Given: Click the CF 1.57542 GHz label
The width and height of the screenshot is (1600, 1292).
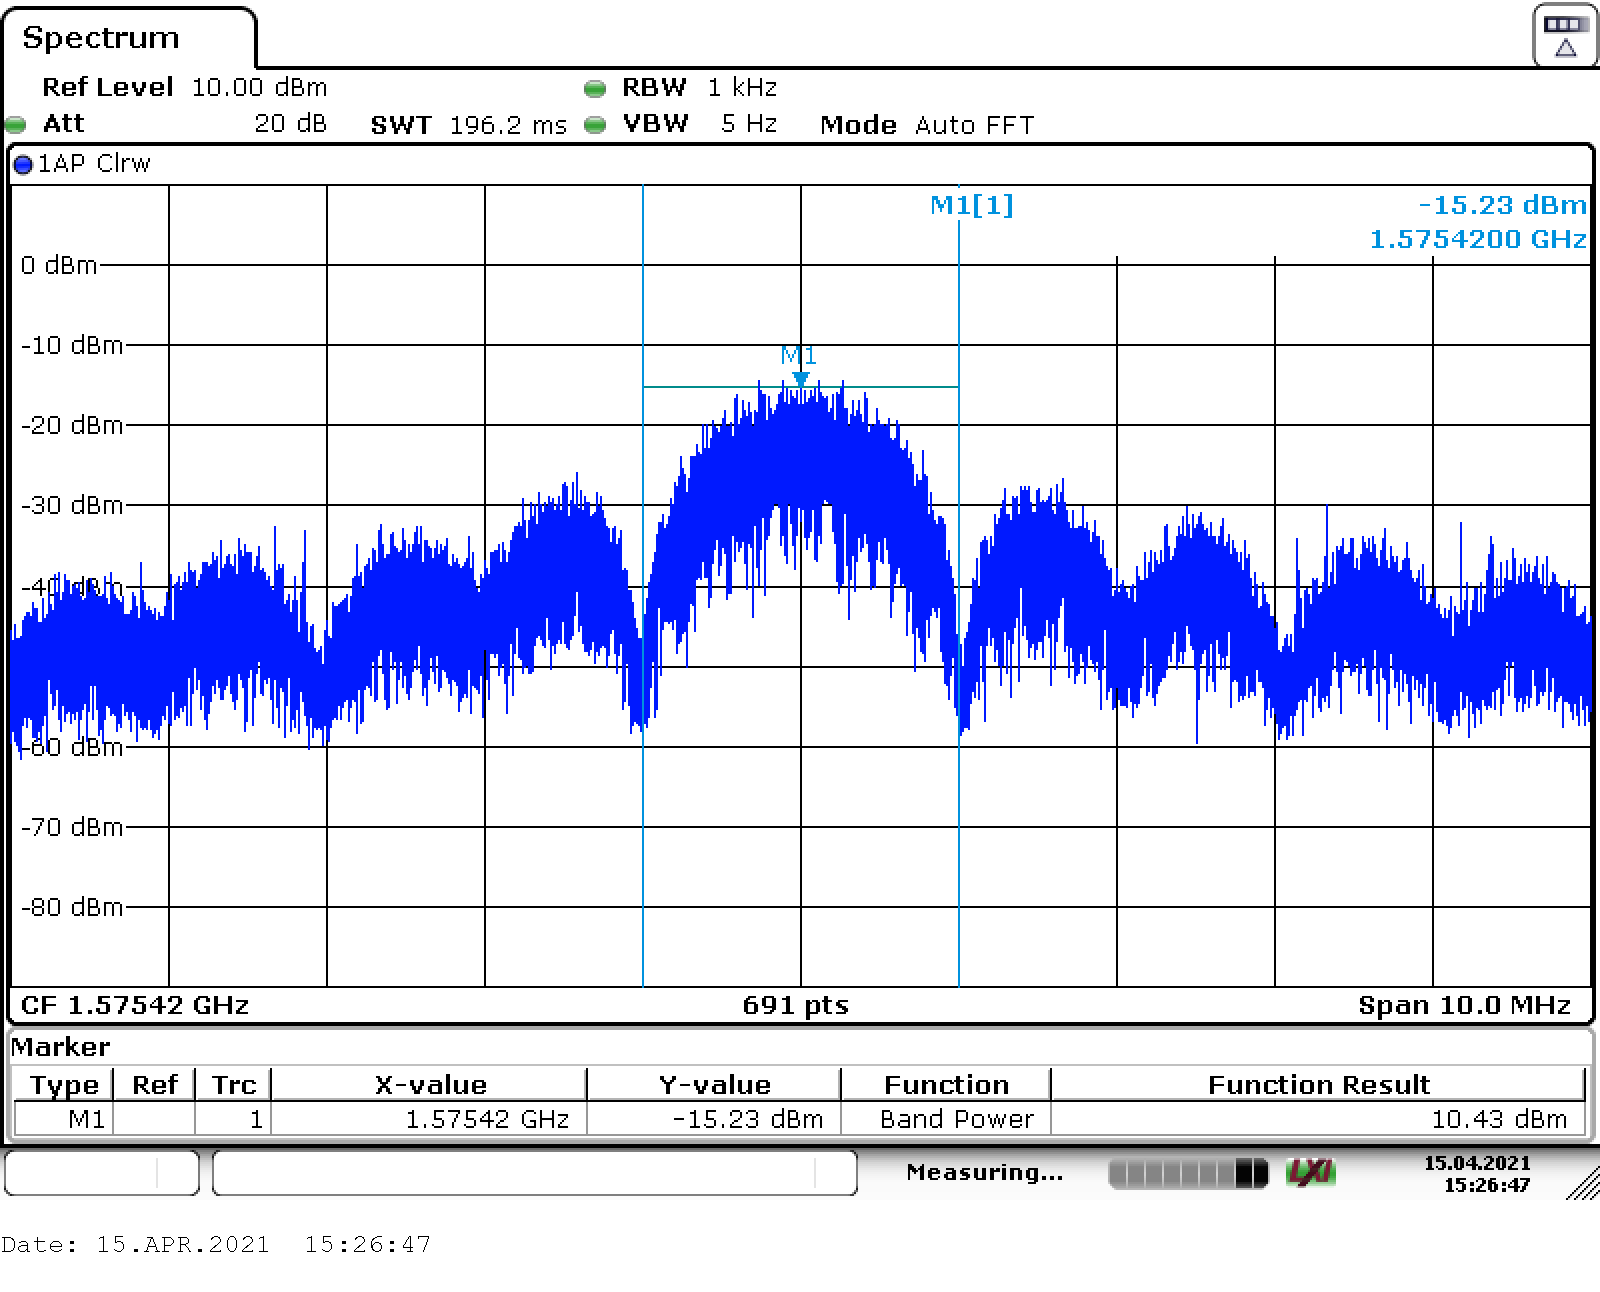Looking at the screenshot, I should click(135, 1005).
